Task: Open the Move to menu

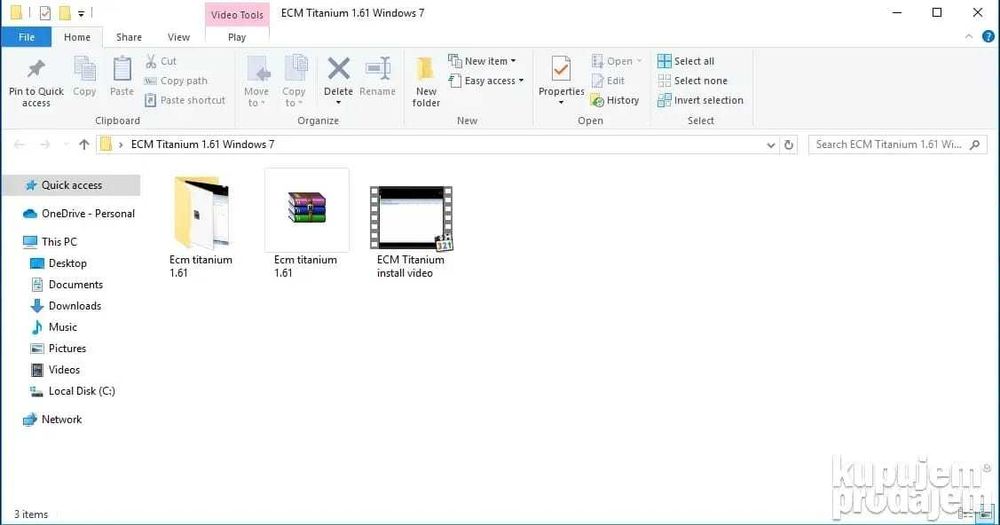Action: (256, 81)
